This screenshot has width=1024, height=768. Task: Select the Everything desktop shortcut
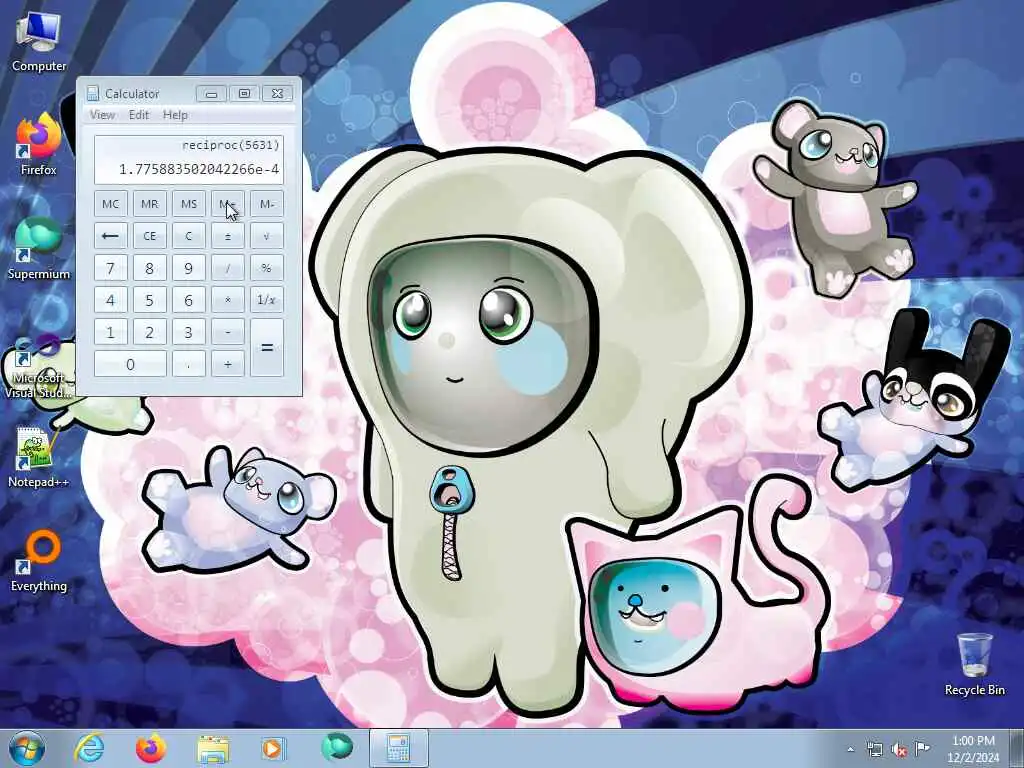[x=39, y=561]
